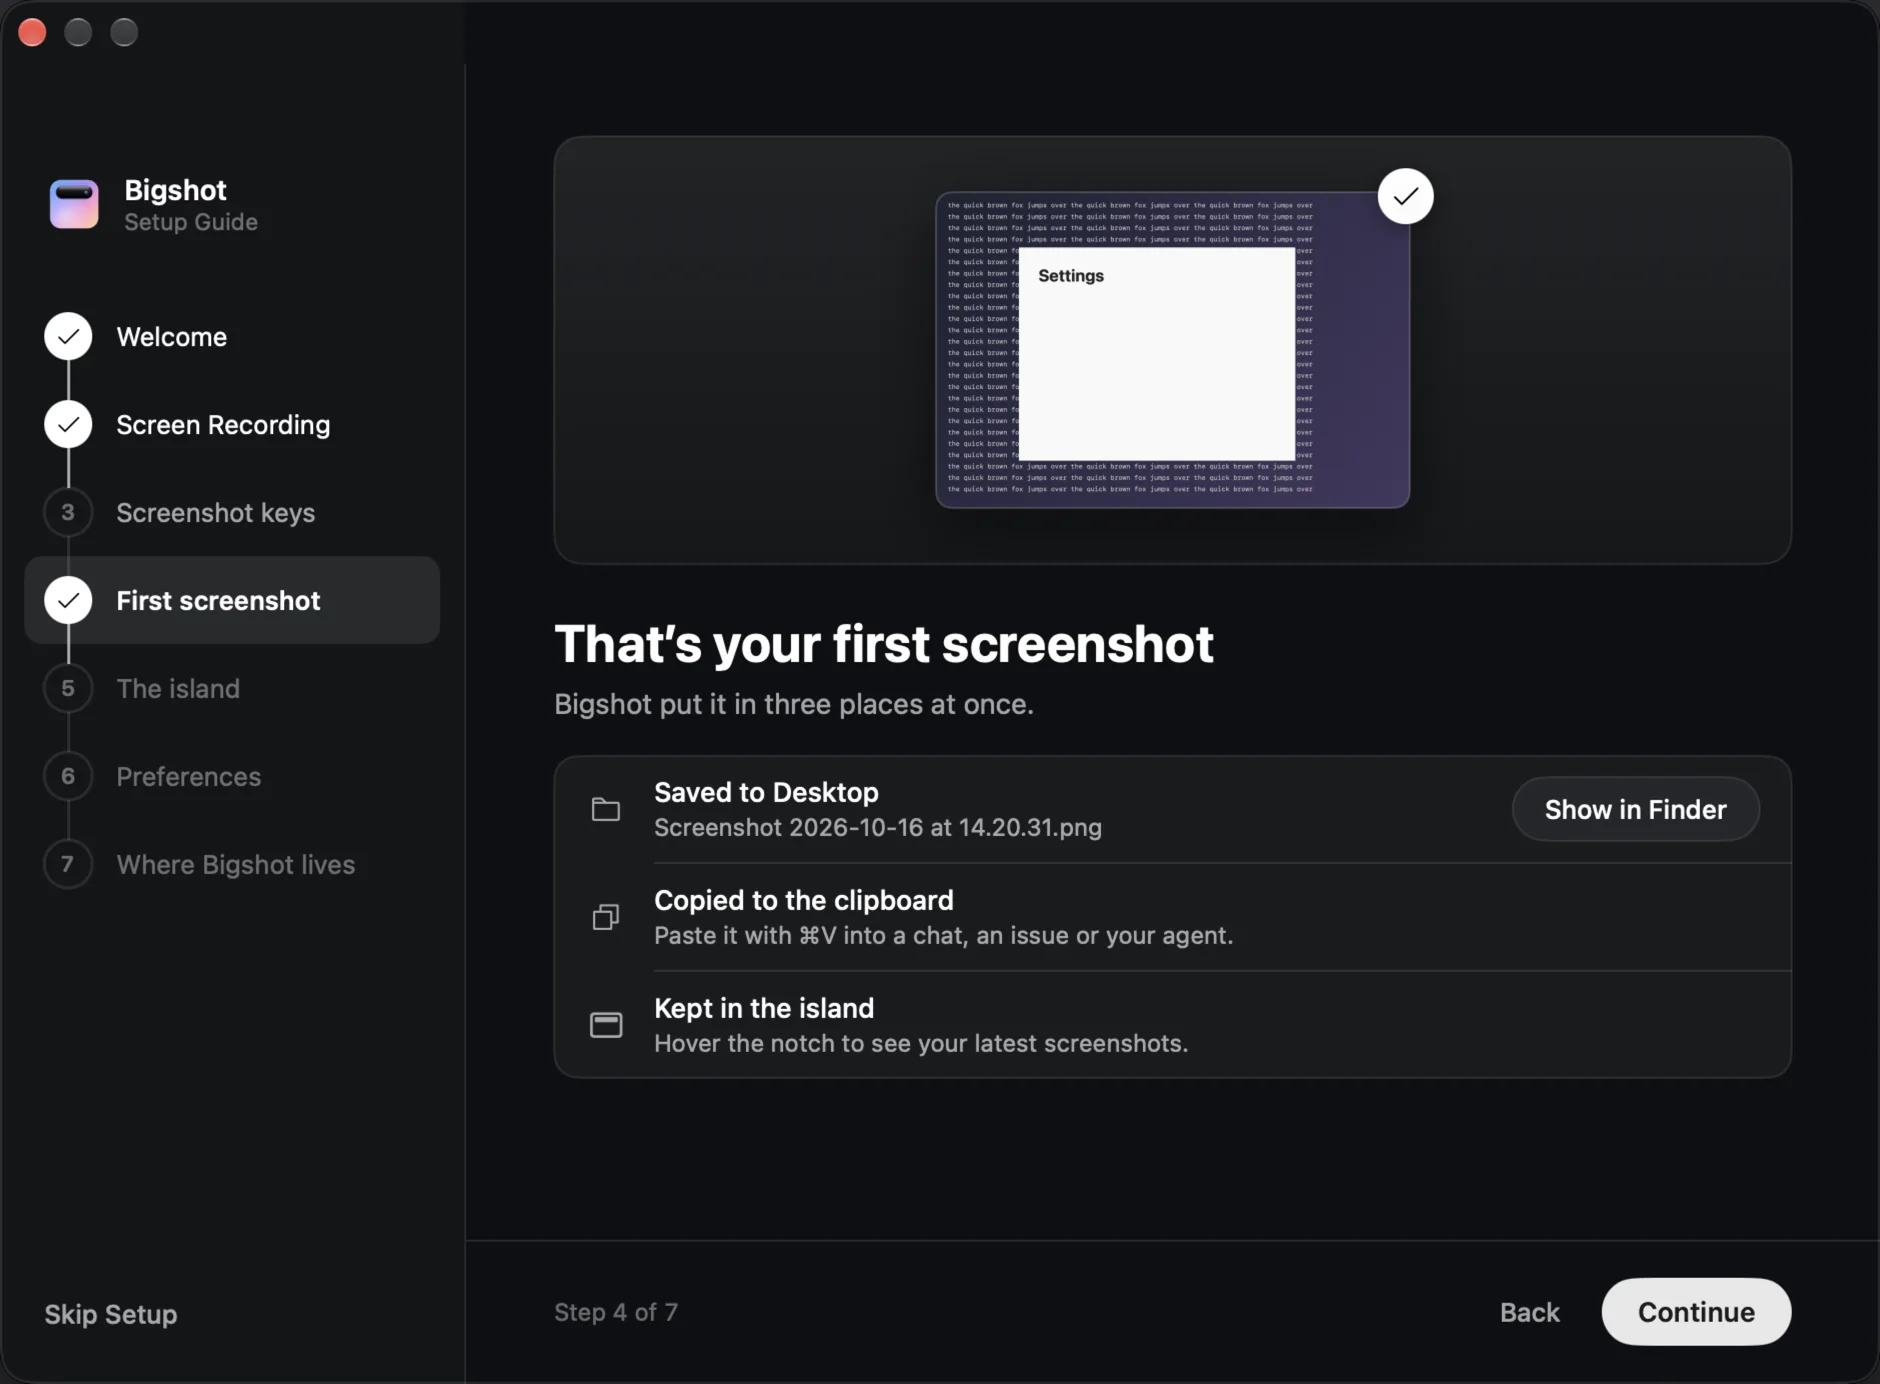1880x1384 pixels.
Task: Click the step 7 number circle
Action: coord(68,865)
